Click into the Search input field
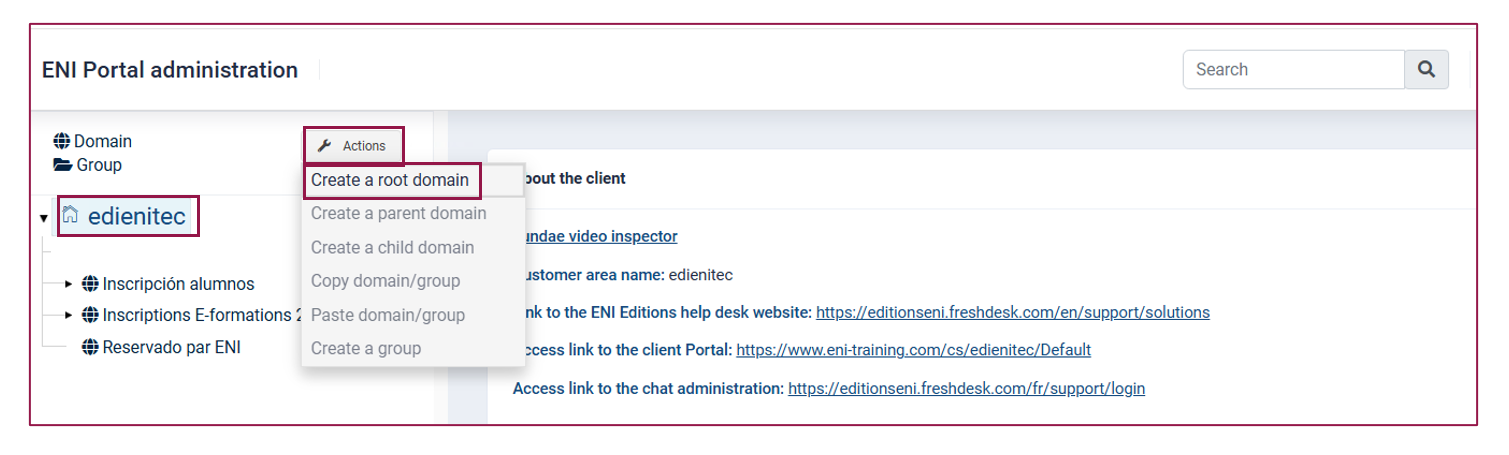The width and height of the screenshot is (1509, 455). pyautogui.click(x=1294, y=70)
